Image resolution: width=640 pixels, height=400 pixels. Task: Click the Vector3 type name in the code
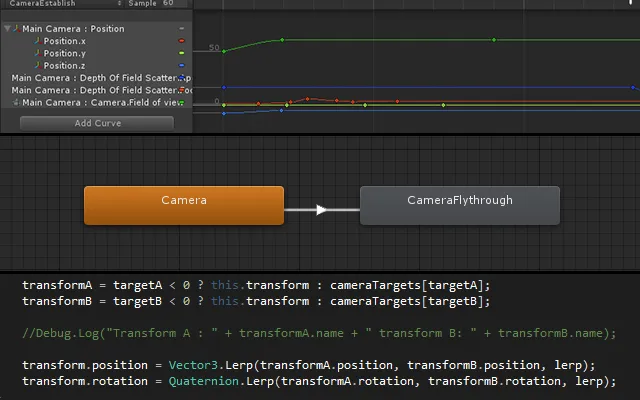pyautogui.click(x=193, y=365)
